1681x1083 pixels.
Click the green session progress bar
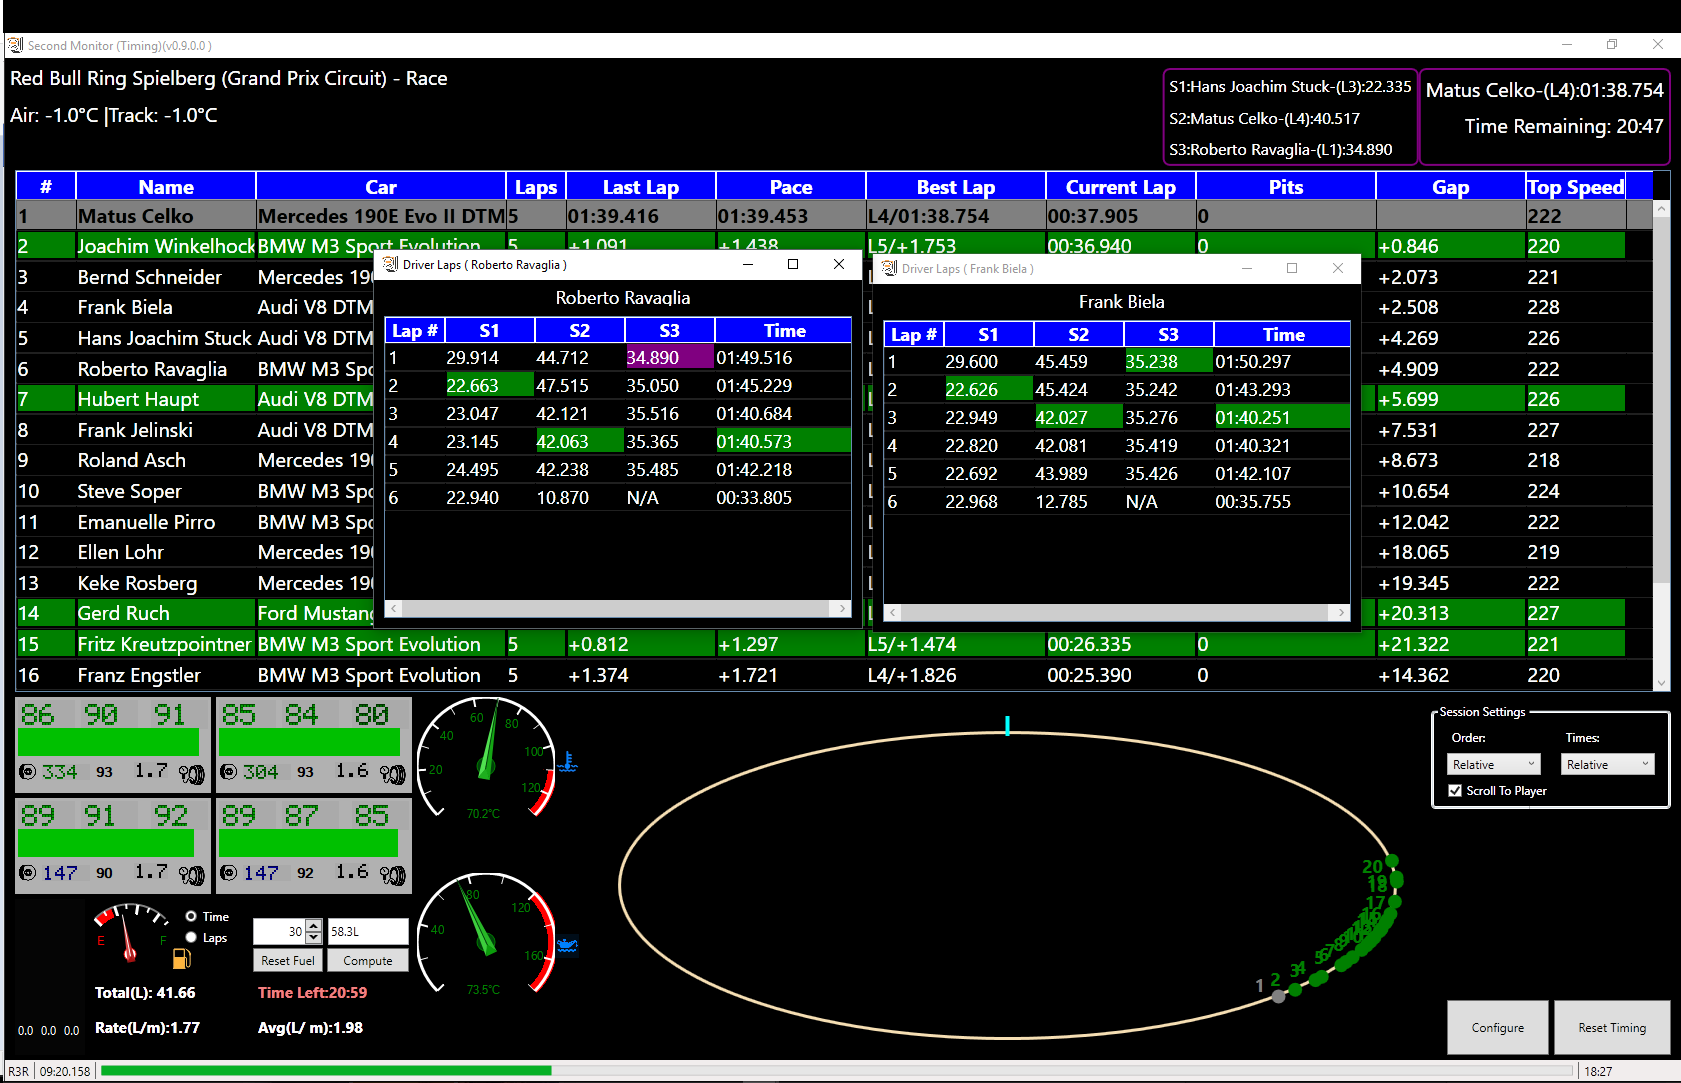coord(326,1070)
